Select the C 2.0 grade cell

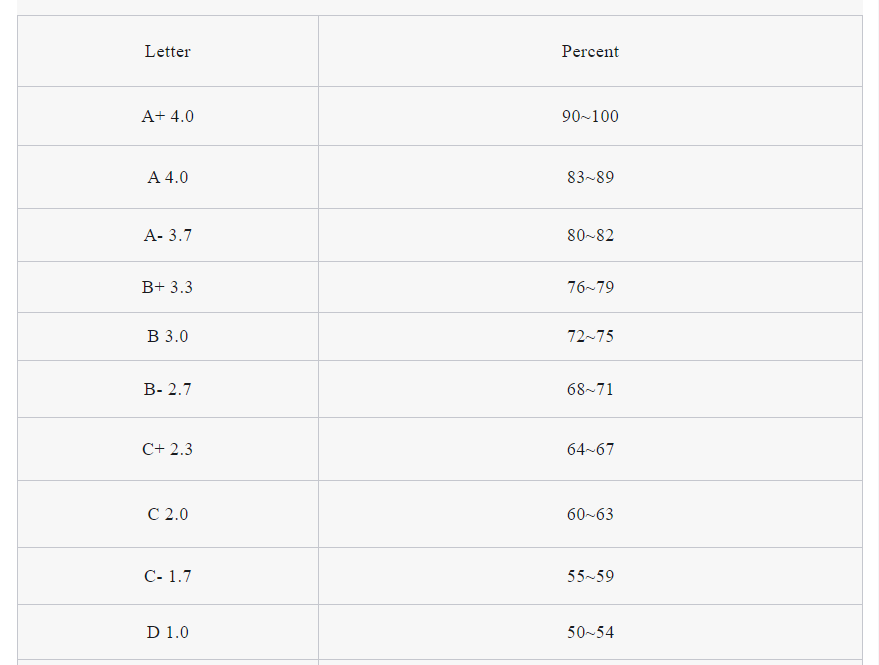pyautogui.click(x=168, y=514)
